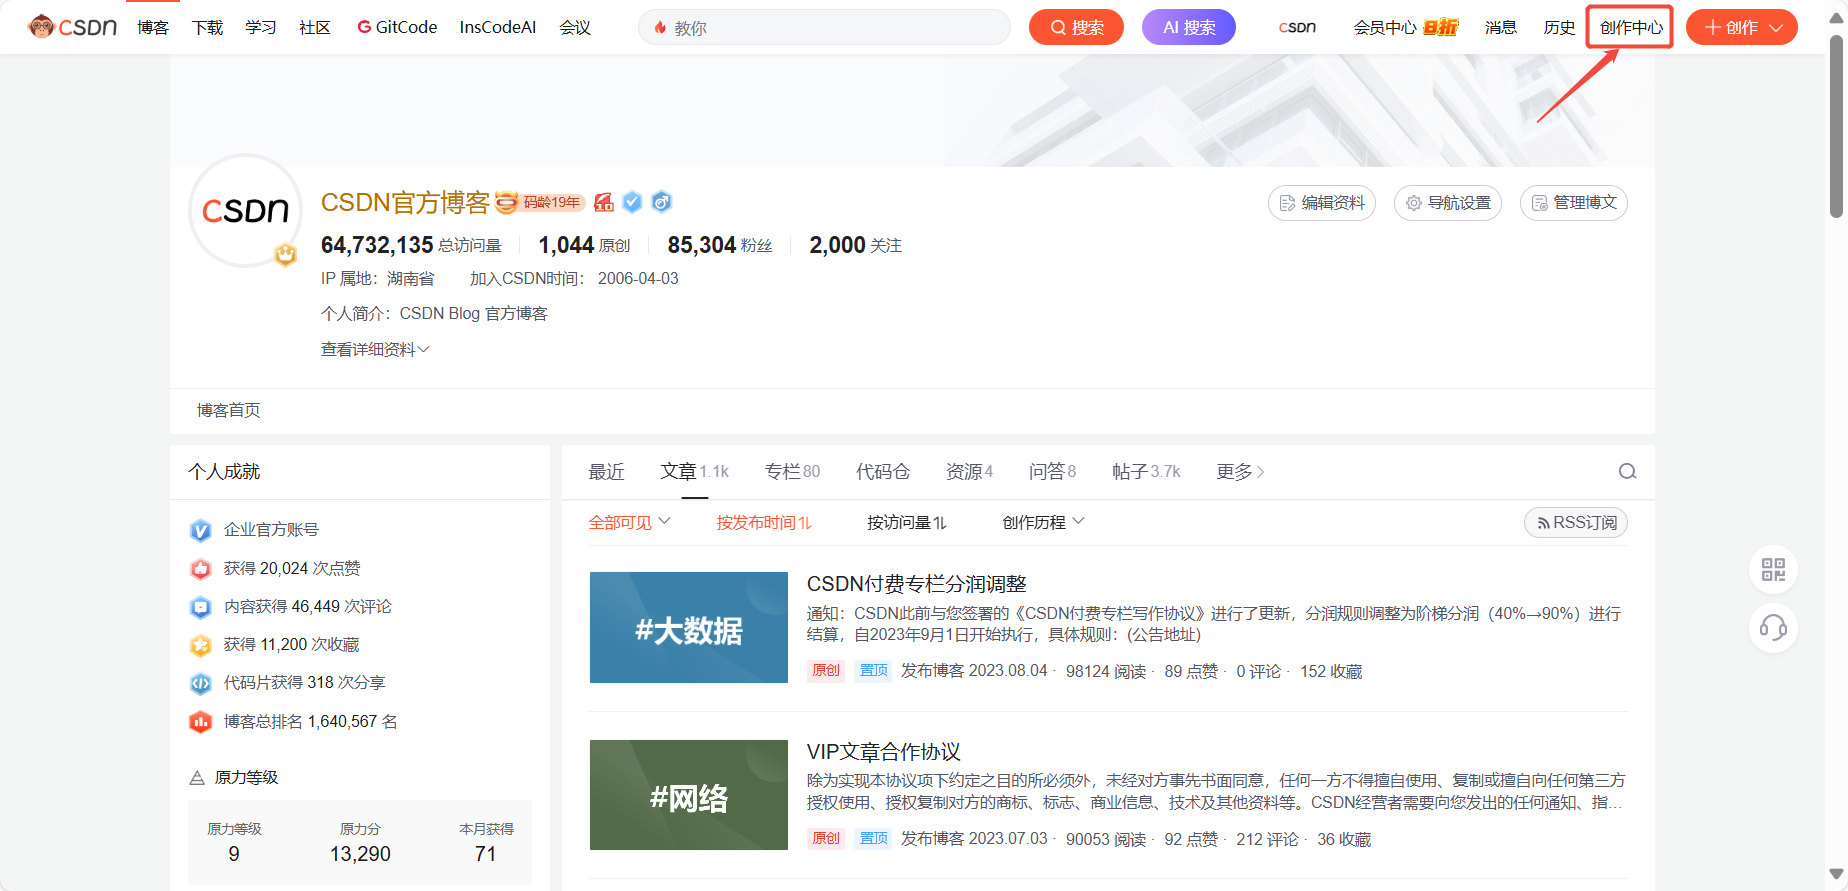Click the favorites star achievement icon

(201, 645)
